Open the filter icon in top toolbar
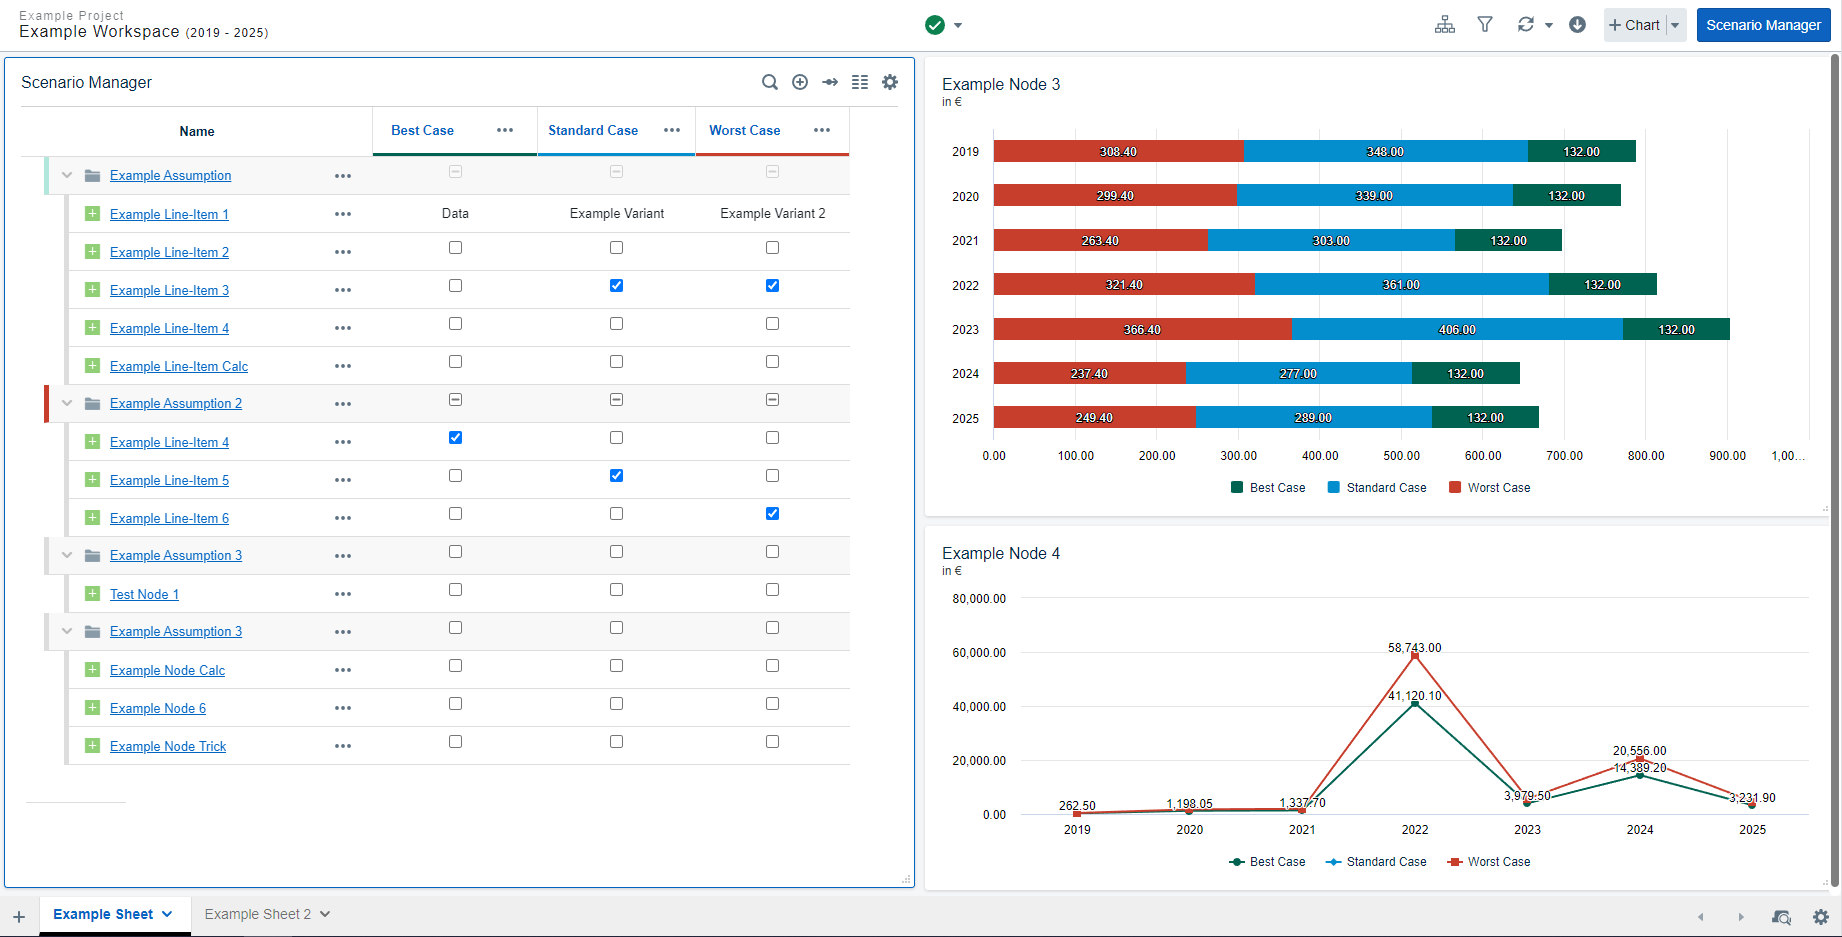The height and width of the screenshot is (937, 1842). coord(1485,23)
